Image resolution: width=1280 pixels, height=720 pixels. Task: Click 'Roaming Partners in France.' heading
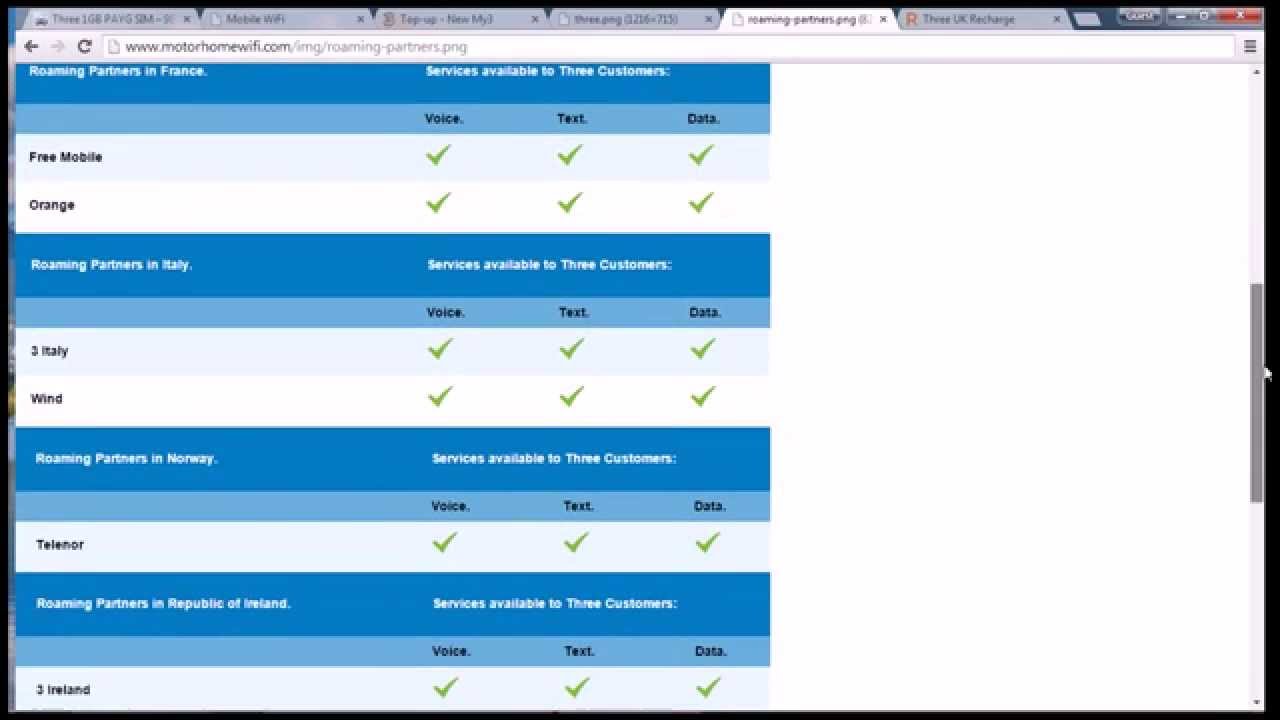[118, 71]
